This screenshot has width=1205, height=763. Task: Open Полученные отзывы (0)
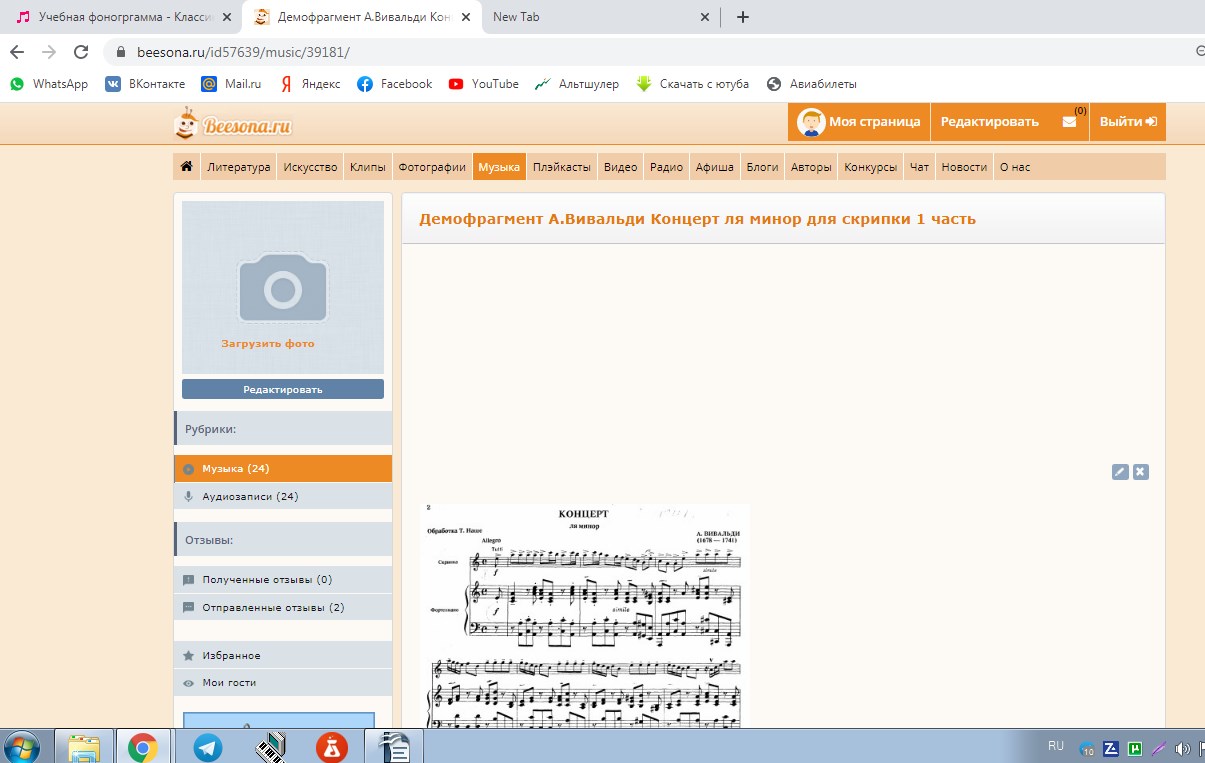click(x=283, y=580)
